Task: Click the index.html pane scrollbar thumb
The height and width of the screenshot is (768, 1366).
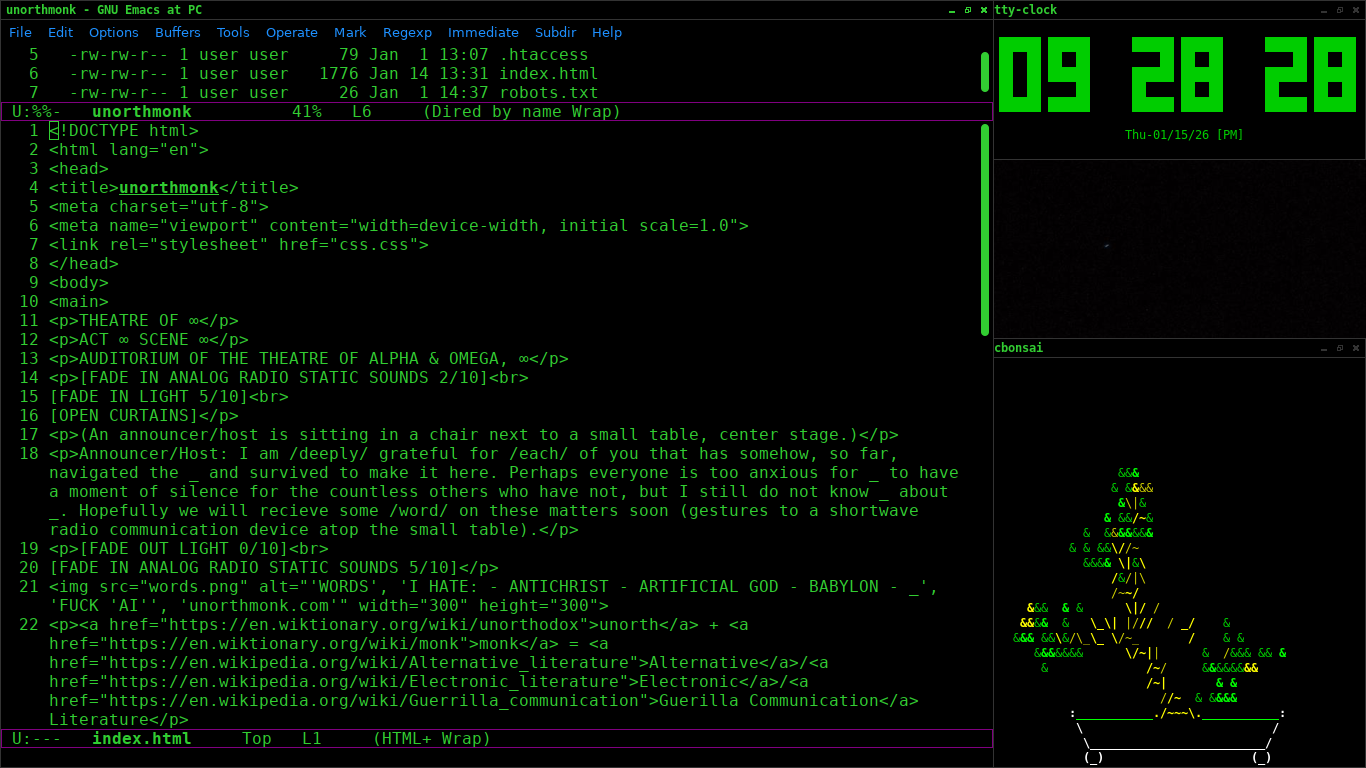Action: [x=985, y=230]
